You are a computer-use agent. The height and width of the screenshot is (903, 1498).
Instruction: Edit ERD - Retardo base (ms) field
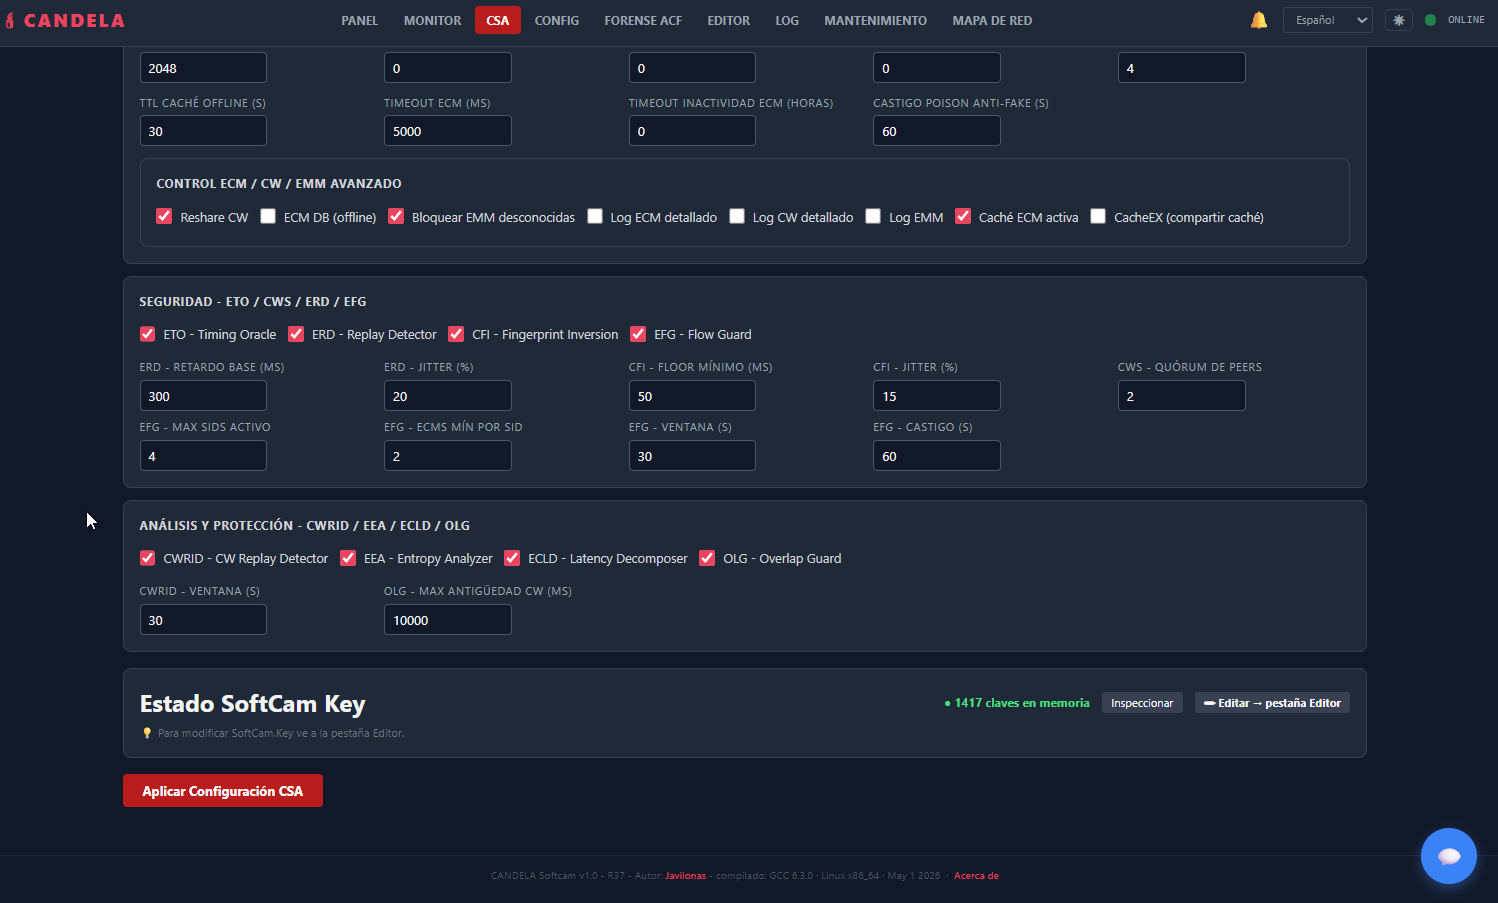click(203, 396)
